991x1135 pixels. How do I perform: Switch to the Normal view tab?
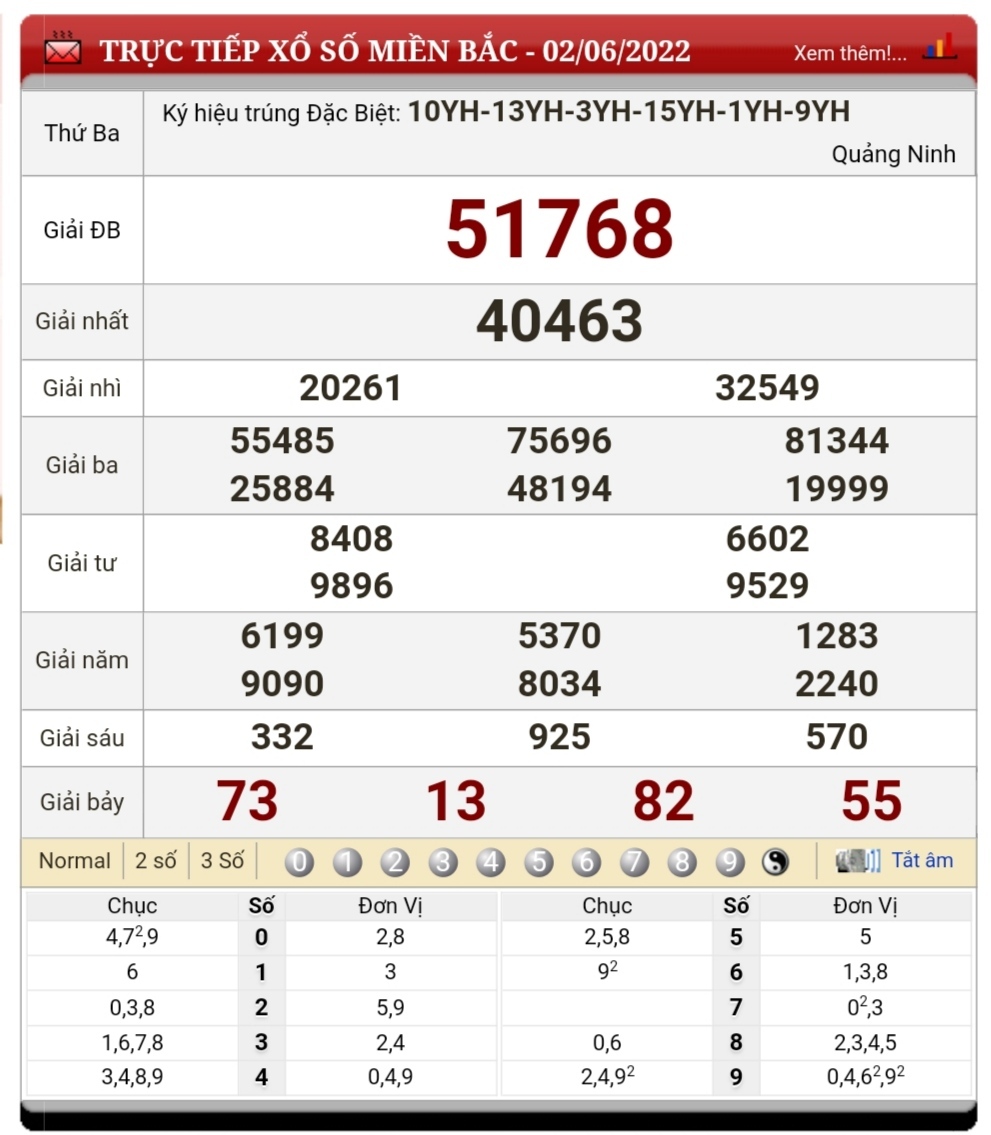[75, 861]
